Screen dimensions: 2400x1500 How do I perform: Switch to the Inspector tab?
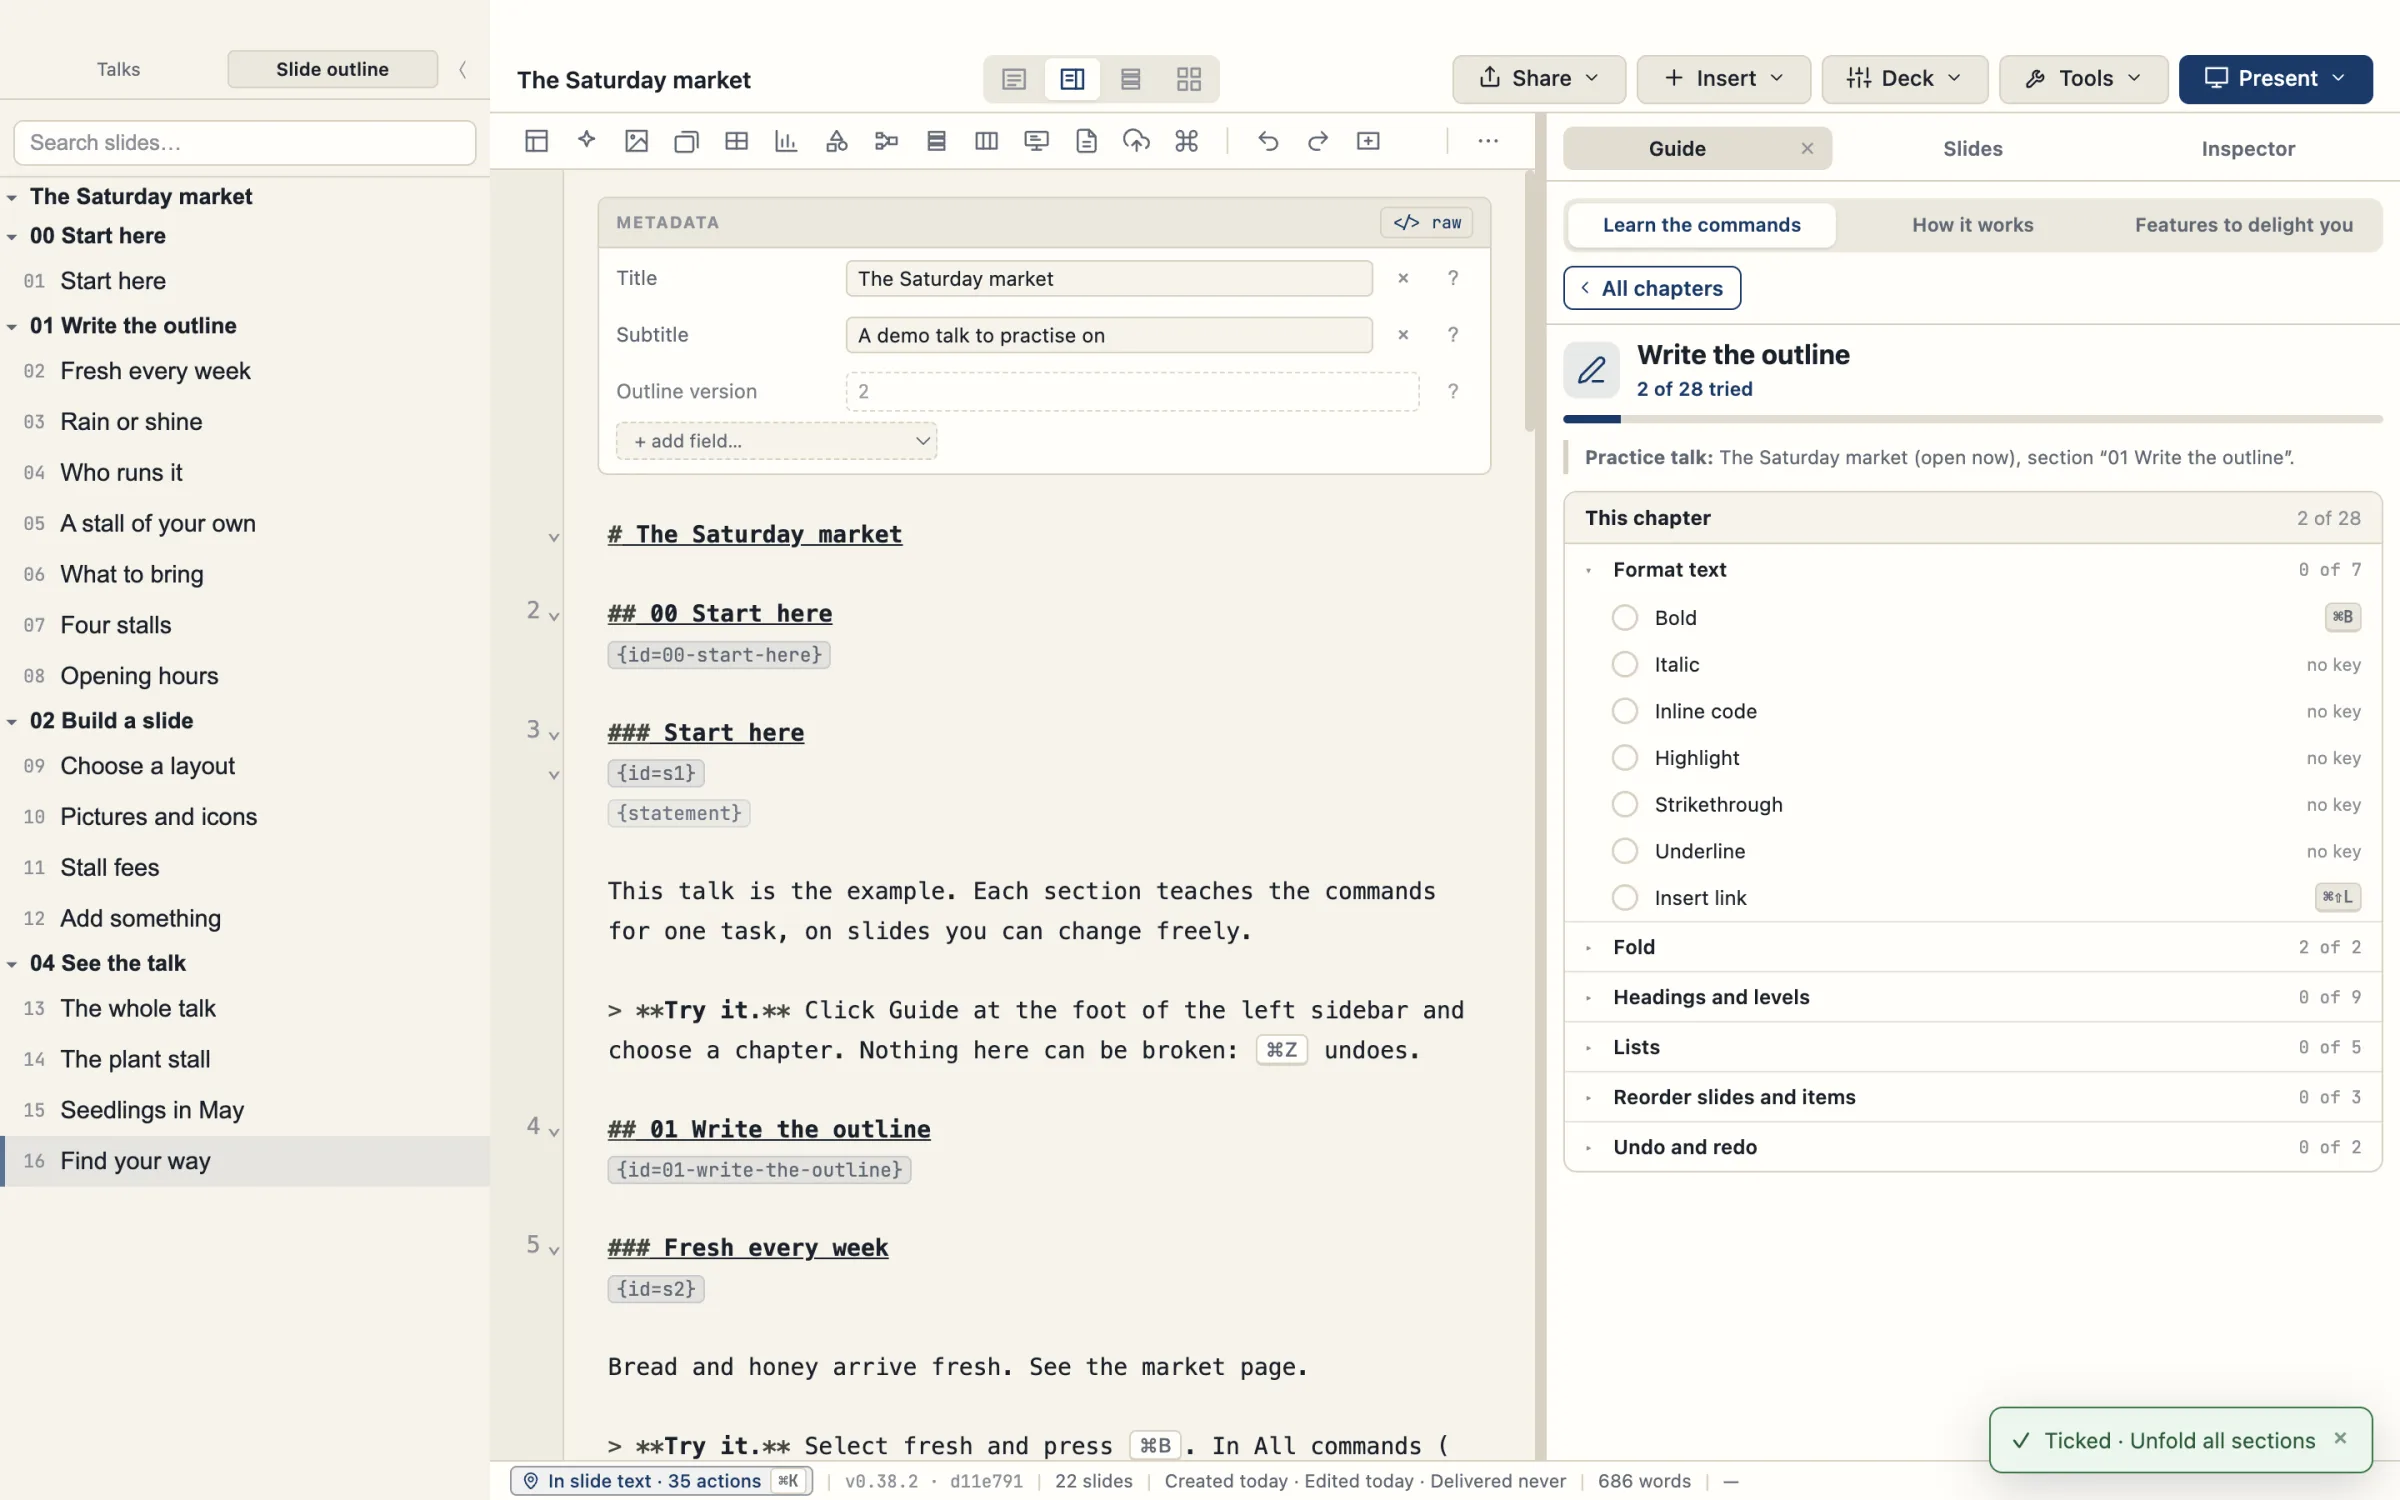[2247, 149]
